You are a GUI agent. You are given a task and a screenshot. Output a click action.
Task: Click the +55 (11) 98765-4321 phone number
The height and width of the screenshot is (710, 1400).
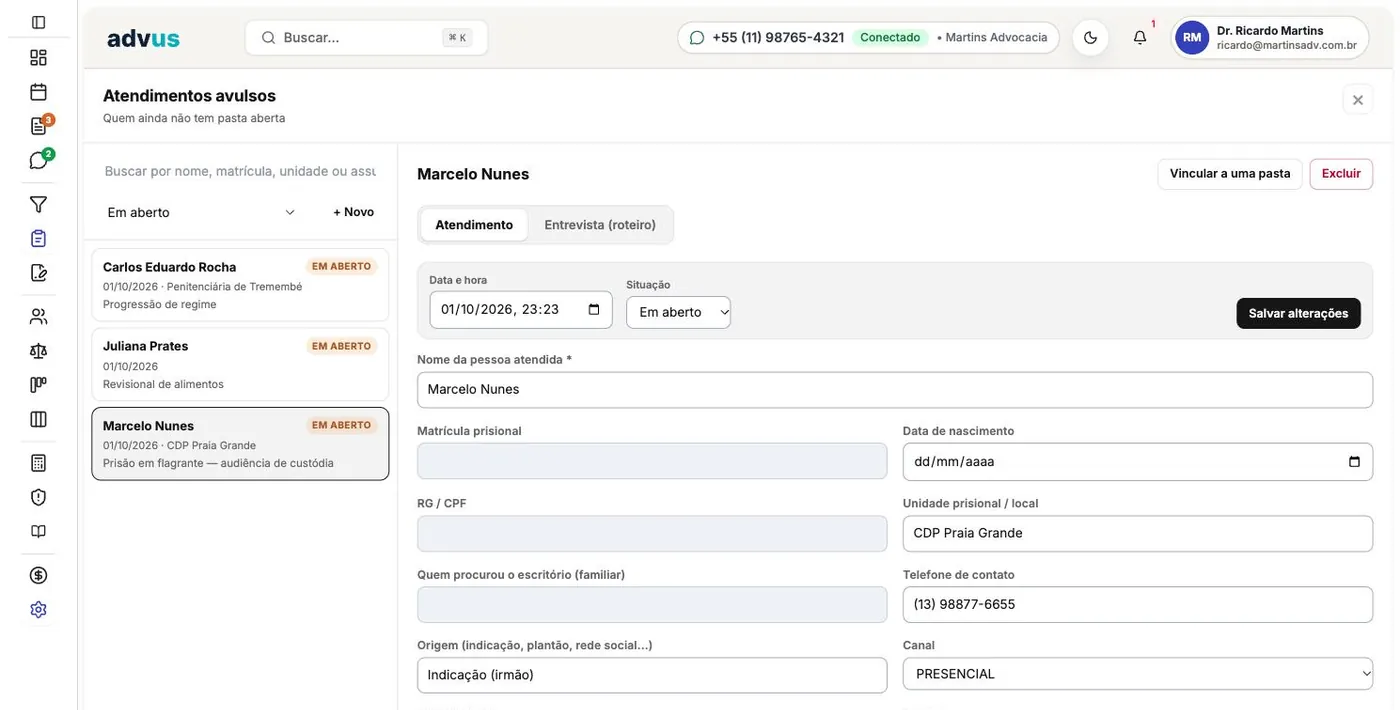point(778,38)
